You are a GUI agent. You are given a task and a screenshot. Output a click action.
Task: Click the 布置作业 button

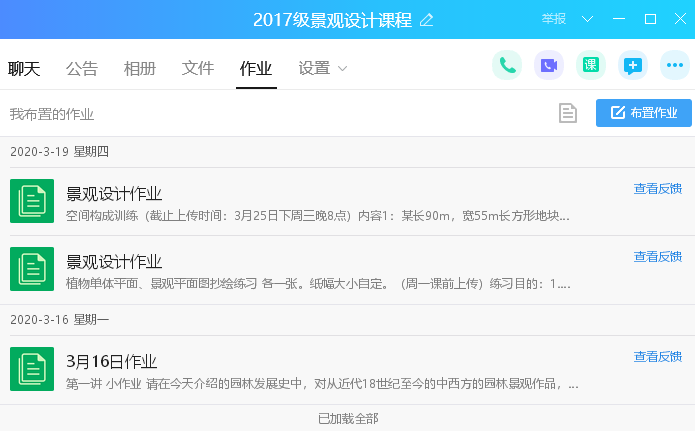coord(644,113)
